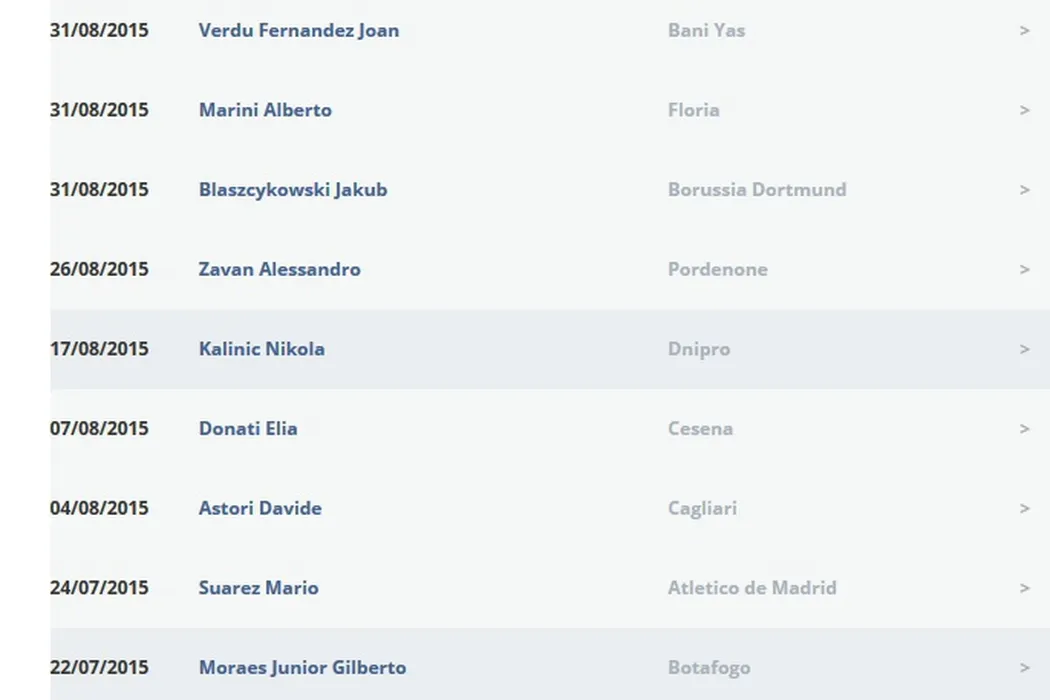Click the Borussia Dortmund club name

[x=756, y=190]
